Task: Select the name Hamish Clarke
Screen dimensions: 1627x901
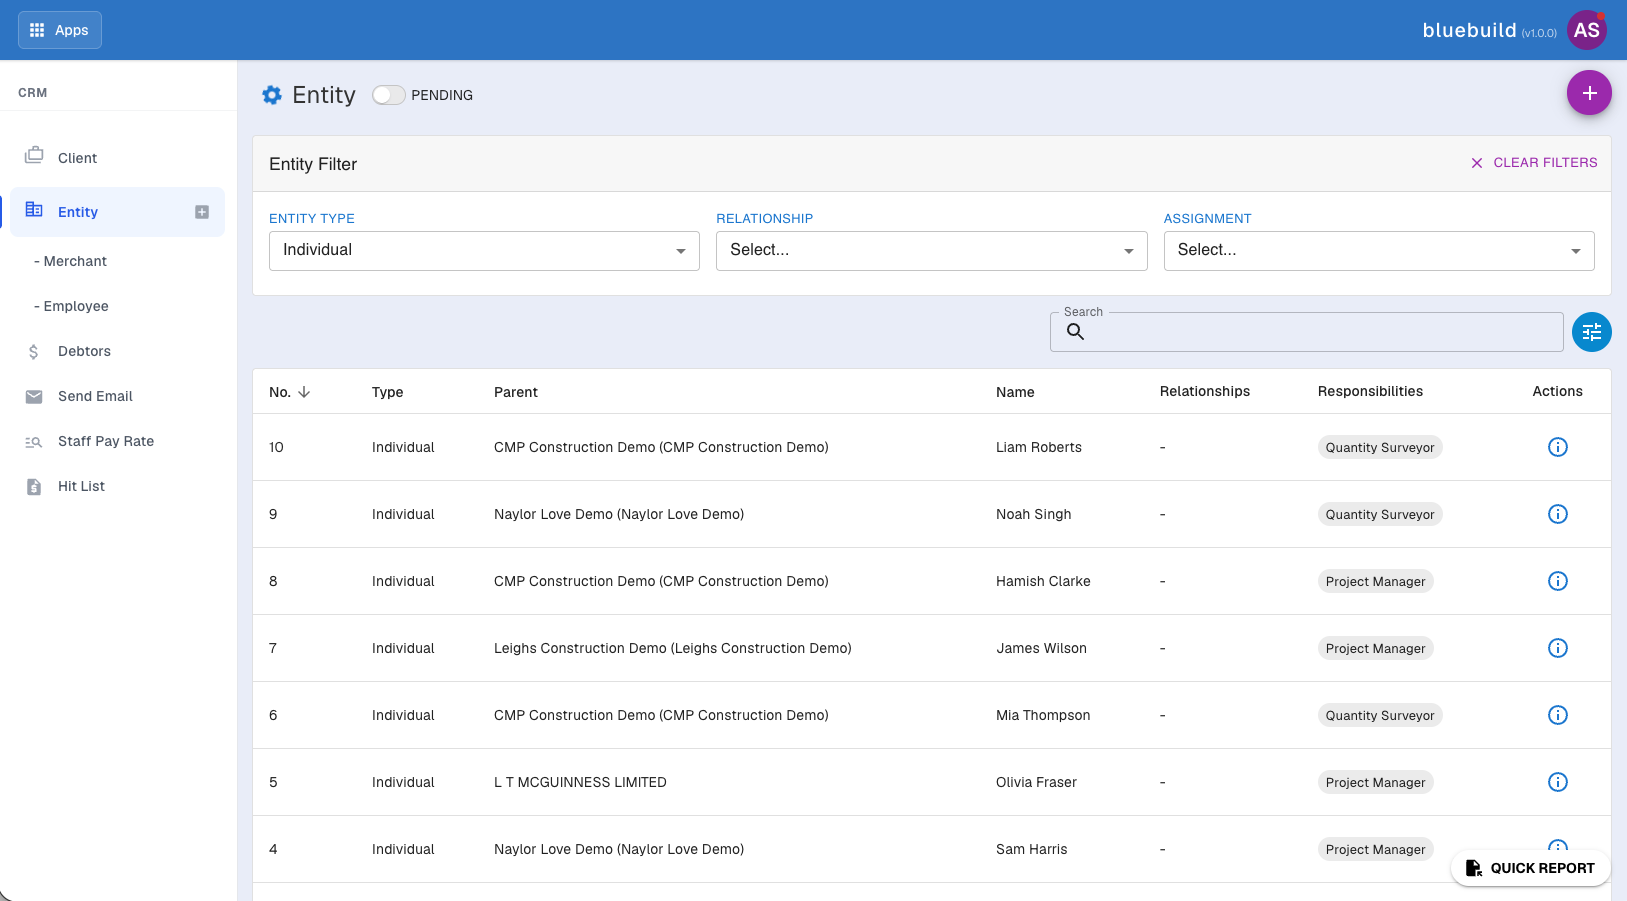Action: 1043,581
